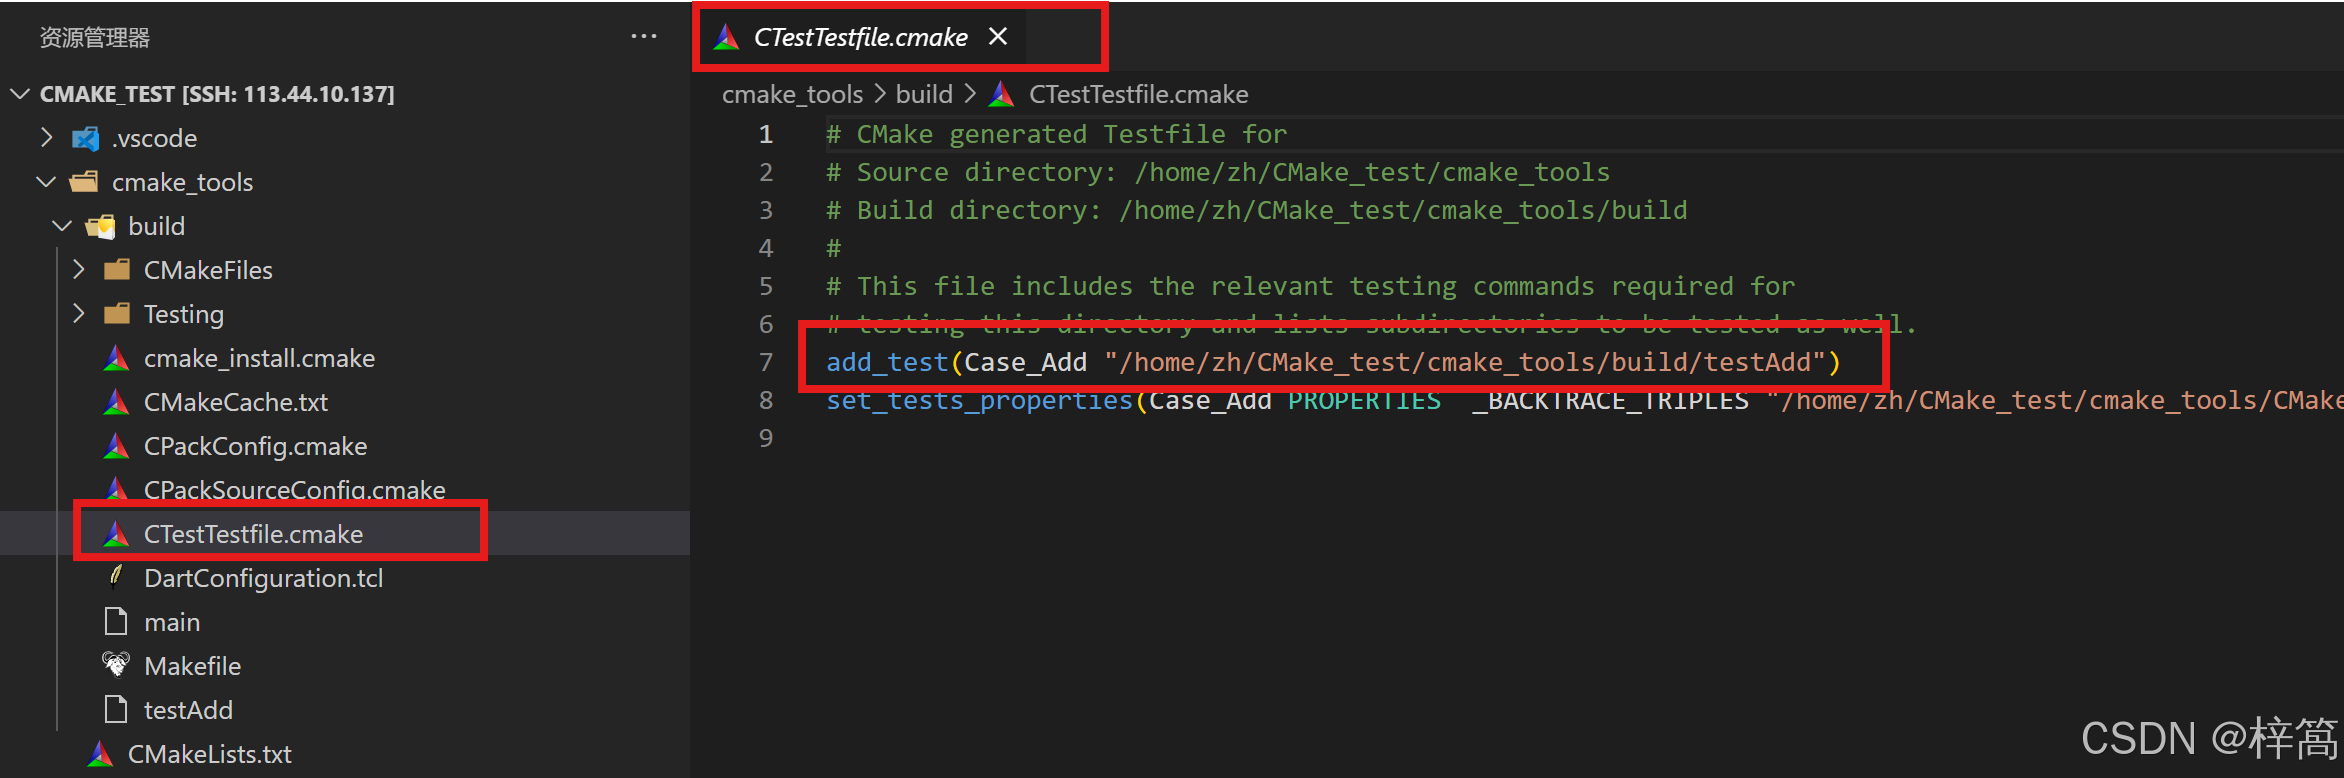Click the testAdd file document icon

click(116, 710)
